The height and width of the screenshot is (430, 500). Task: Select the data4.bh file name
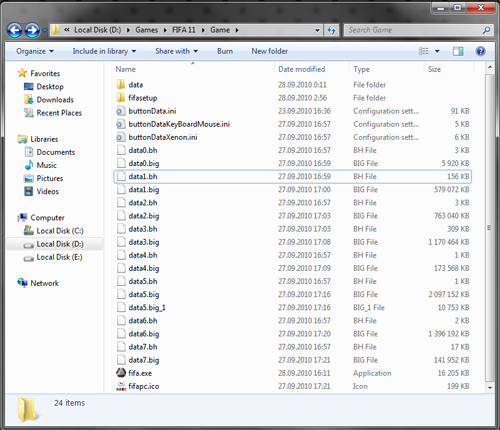[143, 255]
